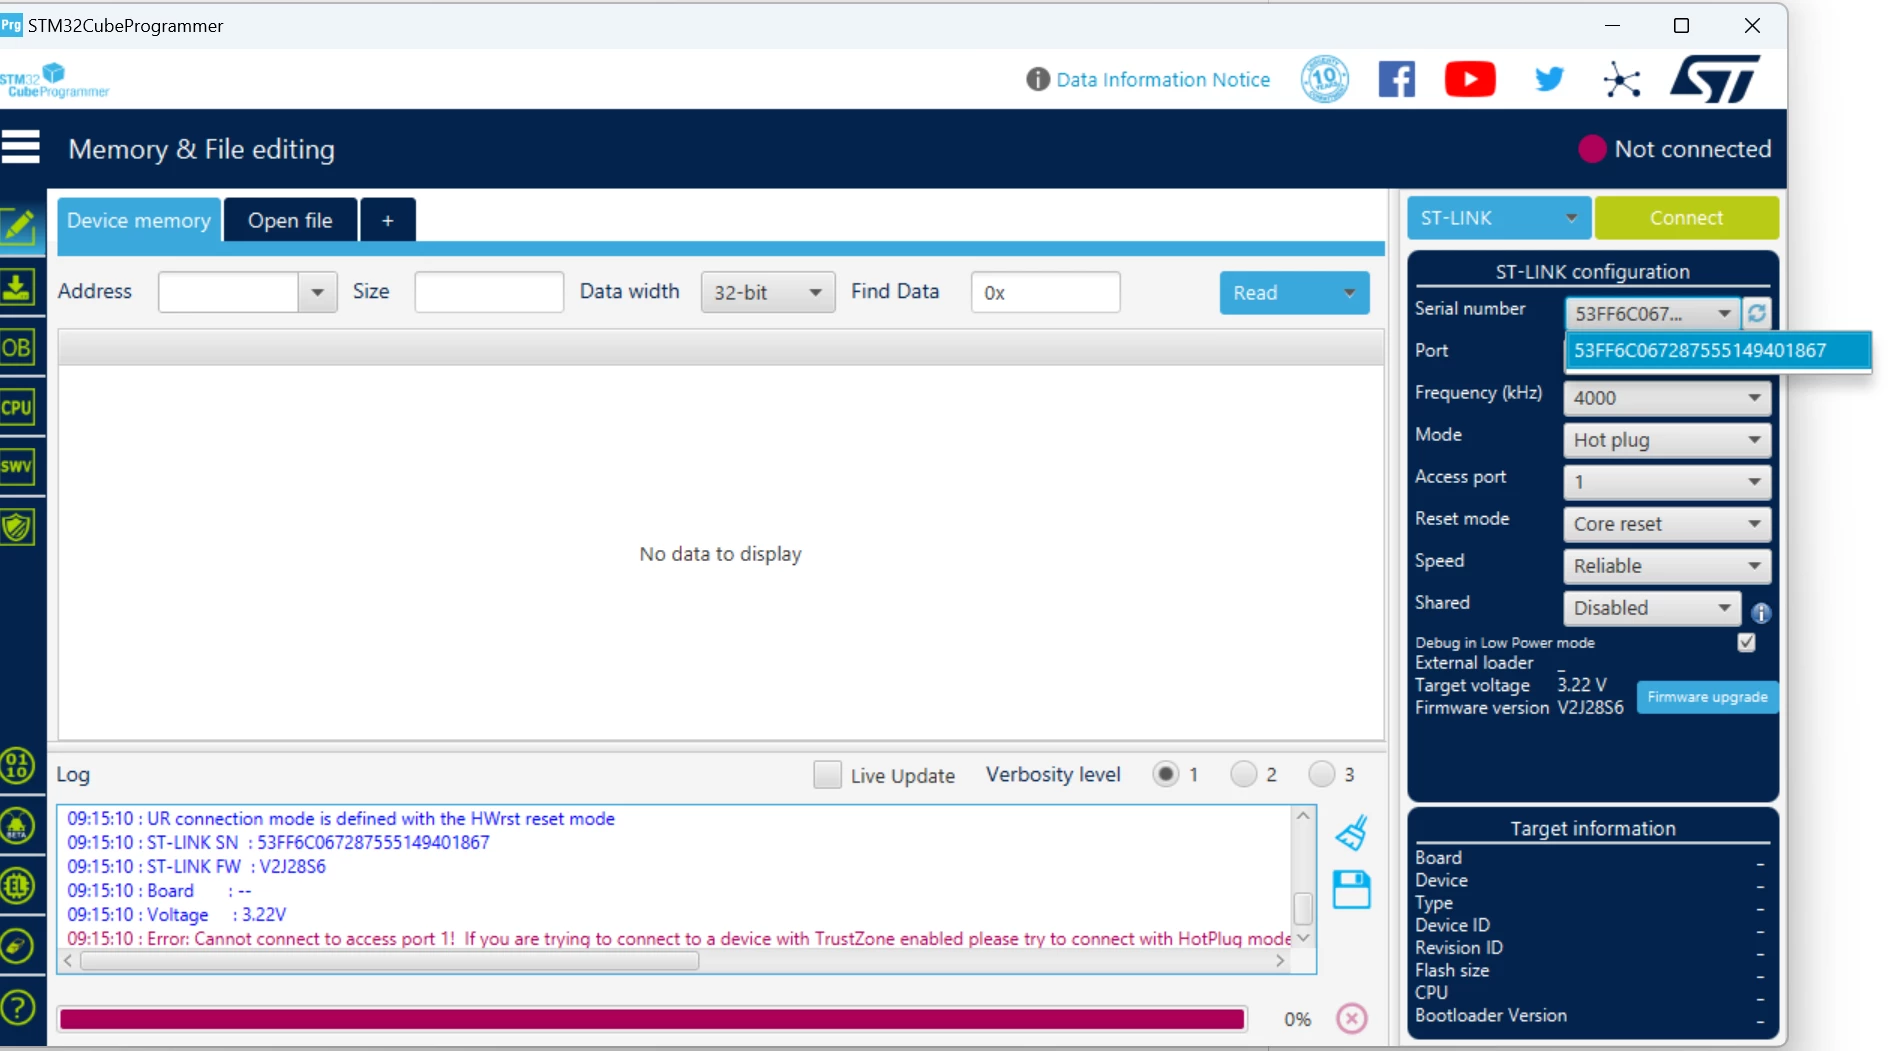Switch to the Open file tab
This screenshot has height=1051, width=1903.
pyautogui.click(x=290, y=220)
